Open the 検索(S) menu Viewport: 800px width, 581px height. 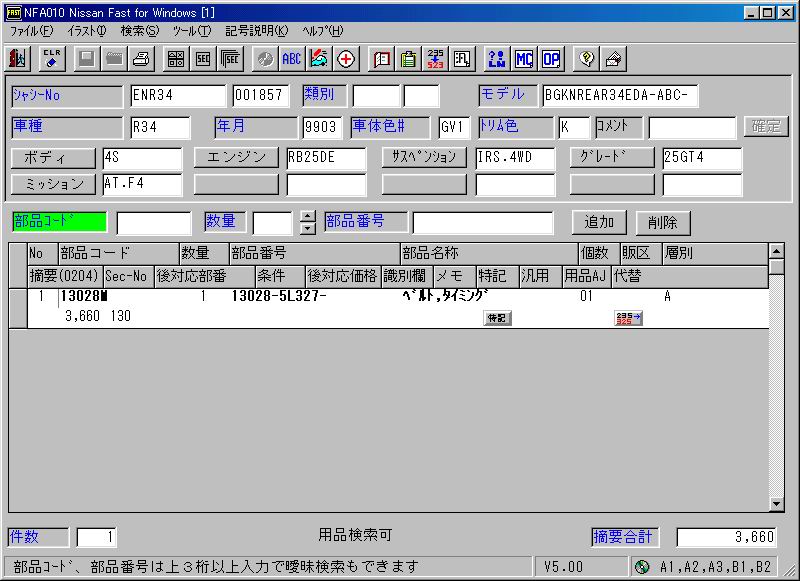pyautogui.click(x=139, y=31)
